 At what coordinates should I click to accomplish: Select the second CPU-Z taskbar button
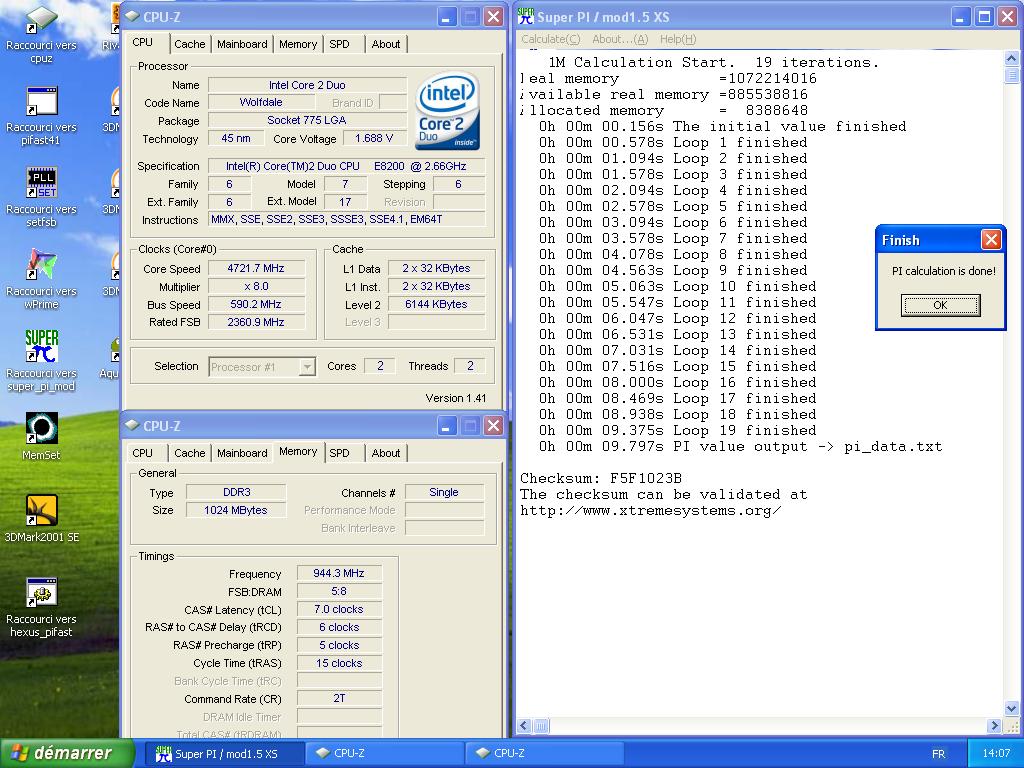point(545,754)
